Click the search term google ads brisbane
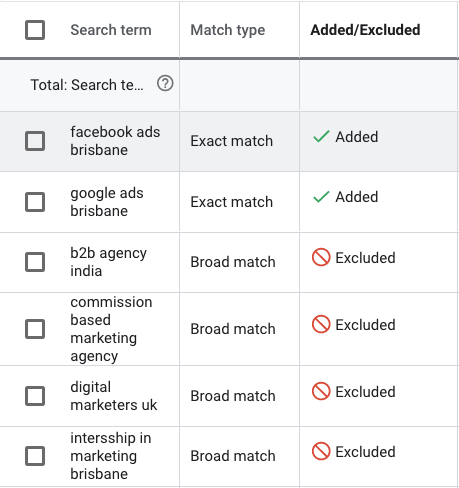 point(107,202)
